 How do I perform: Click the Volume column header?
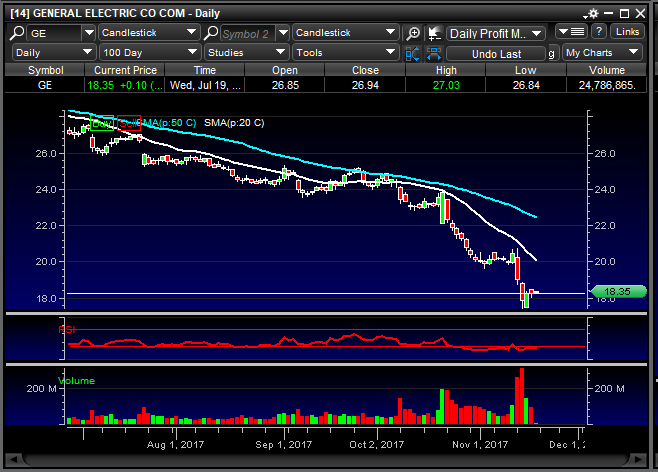point(607,70)
